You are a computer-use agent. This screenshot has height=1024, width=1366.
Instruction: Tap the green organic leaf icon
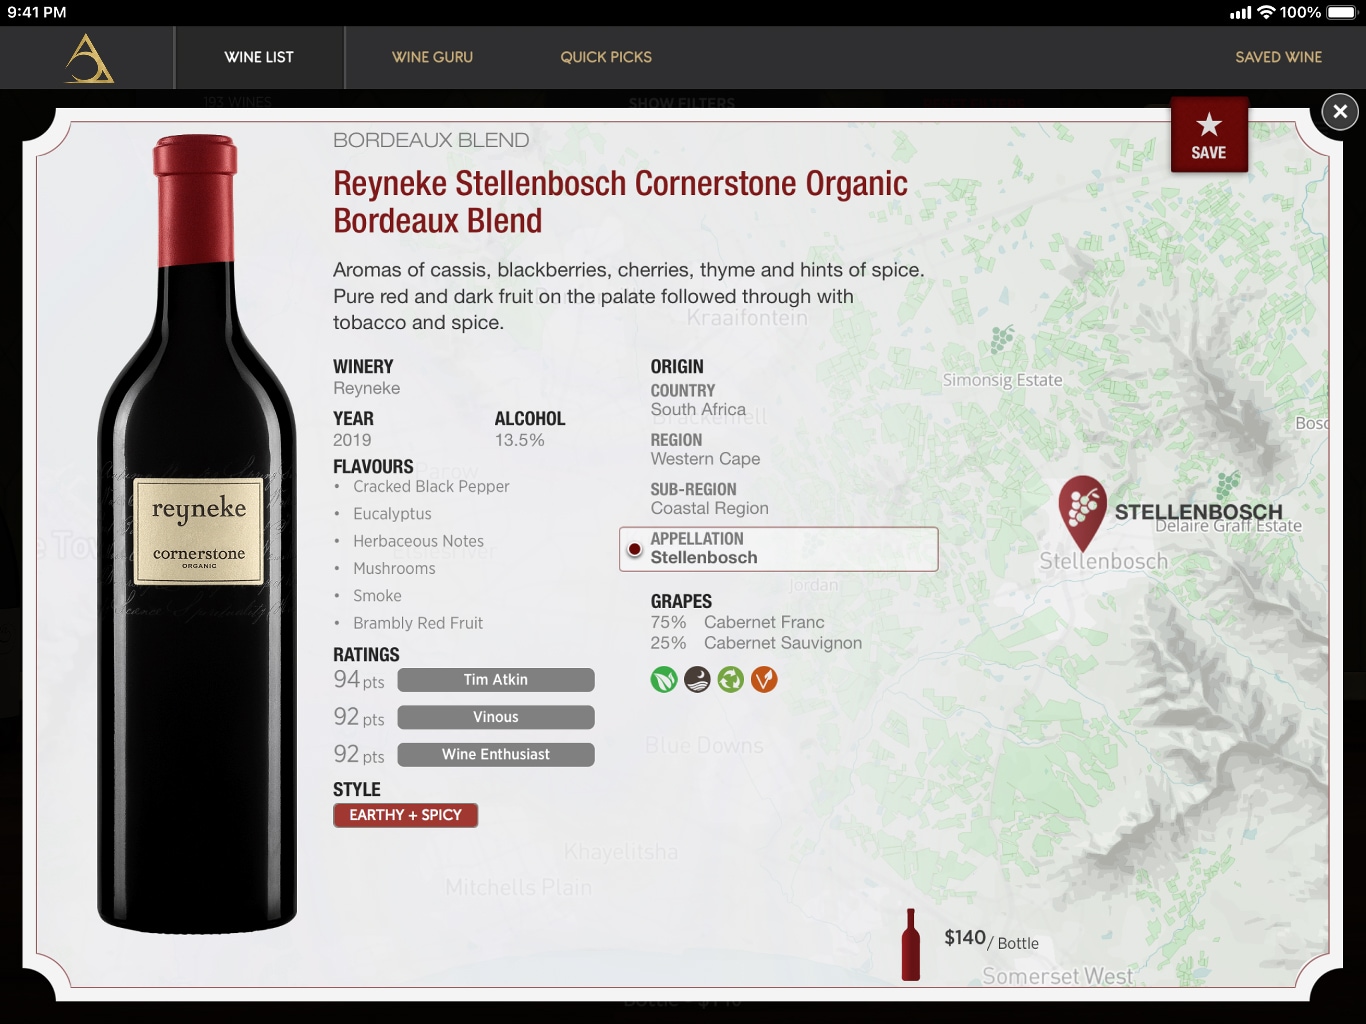(664, 680)
